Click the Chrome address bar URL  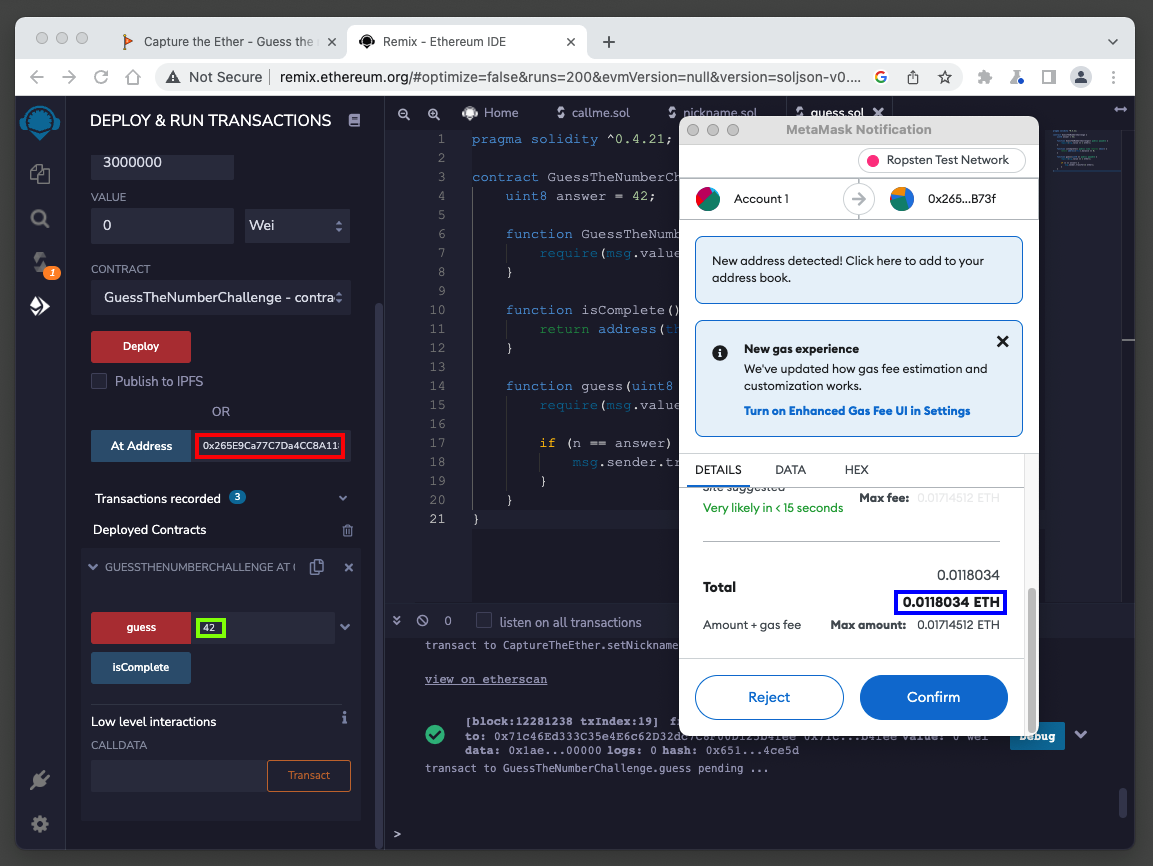[570, 77]
